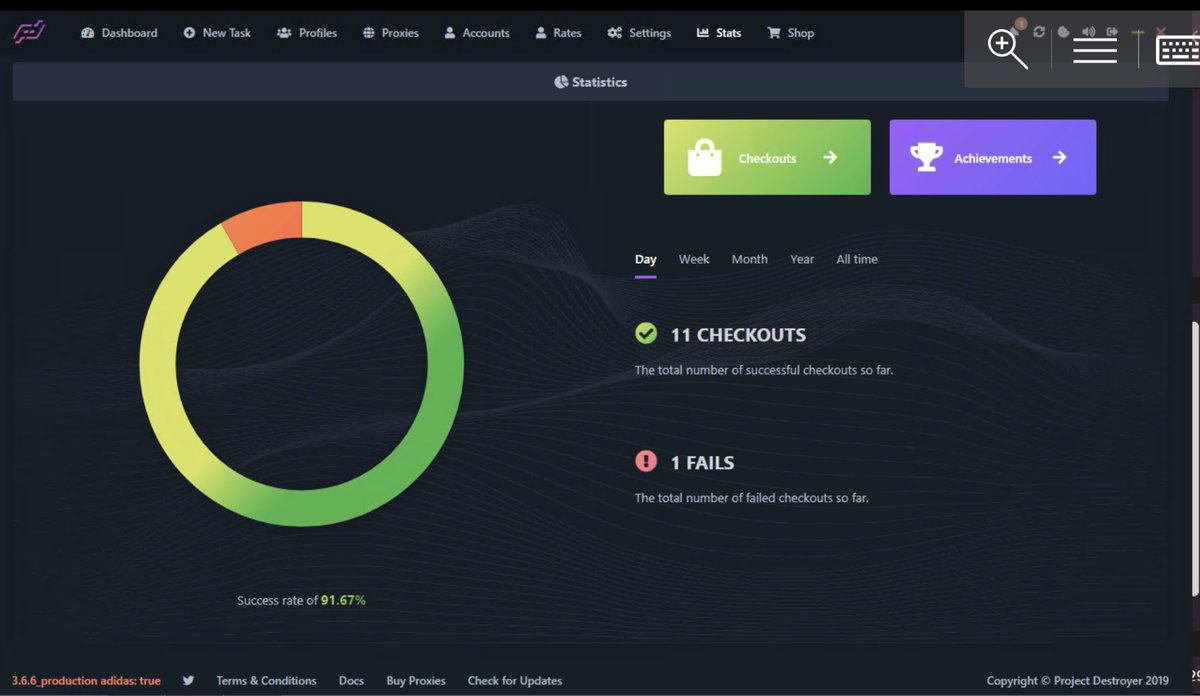Open the hamburger menu overlay icon
This screenshot has width=1200, height=696.
pyautogui.click(x=1095, y=49)
